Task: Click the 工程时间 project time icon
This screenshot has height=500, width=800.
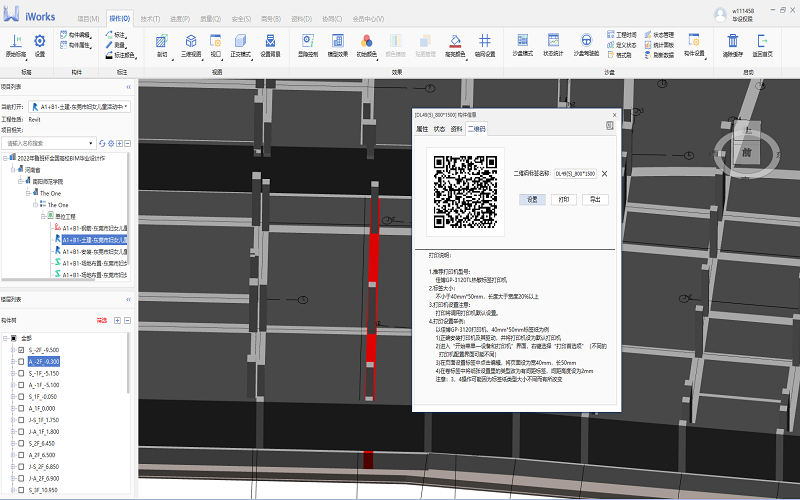Action: [611, 34]
